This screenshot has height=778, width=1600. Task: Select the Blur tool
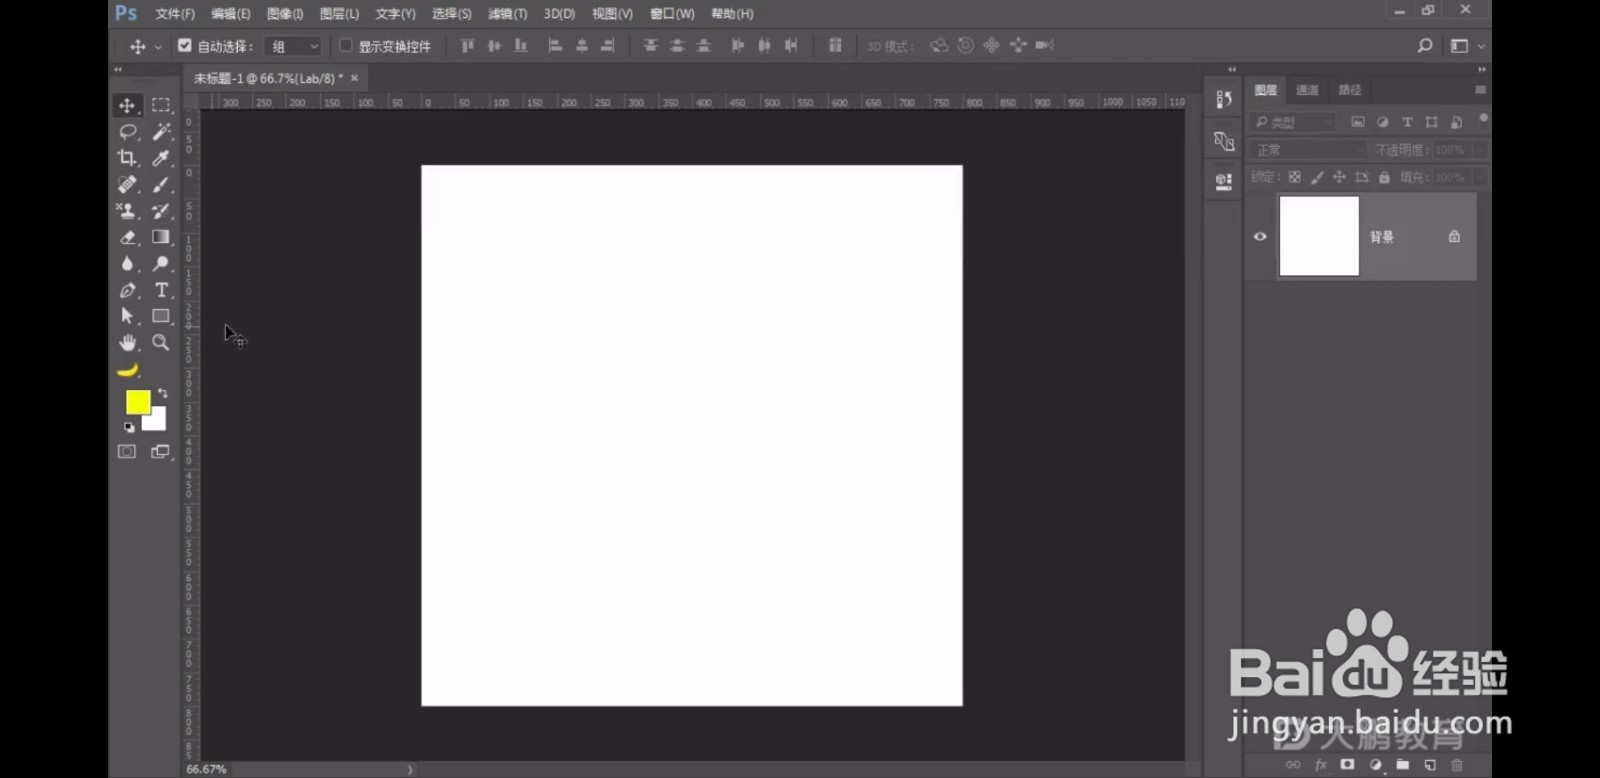coord(127,263)
